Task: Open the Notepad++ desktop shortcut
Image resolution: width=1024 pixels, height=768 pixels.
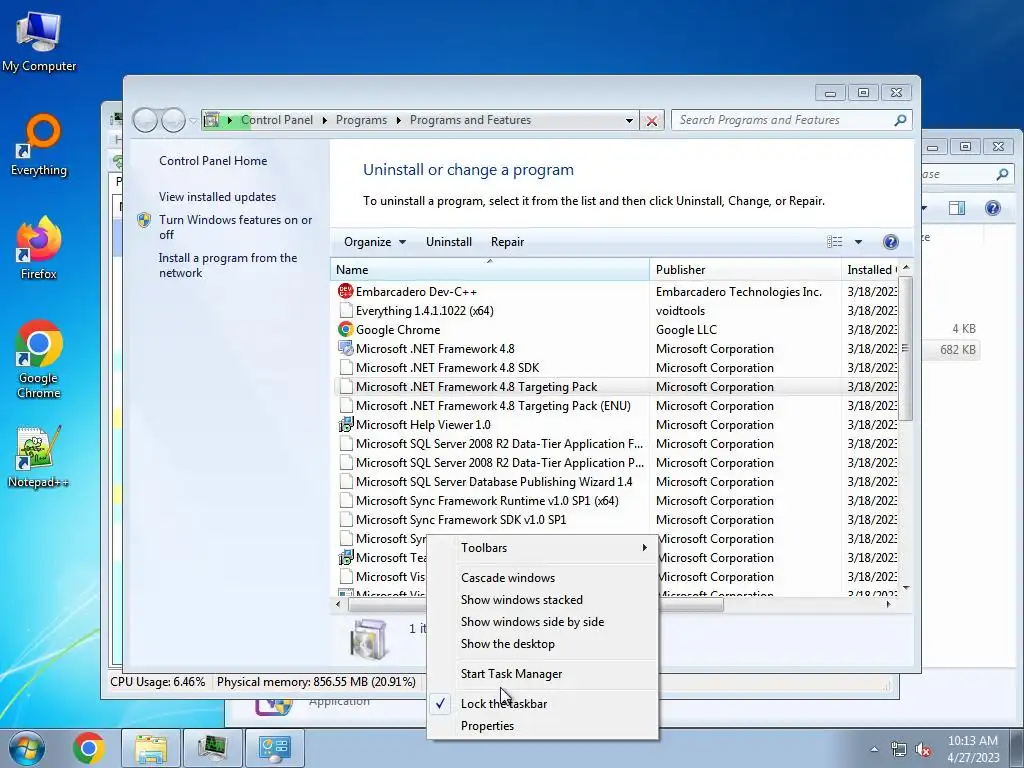Action: click(x=39, y=457)
